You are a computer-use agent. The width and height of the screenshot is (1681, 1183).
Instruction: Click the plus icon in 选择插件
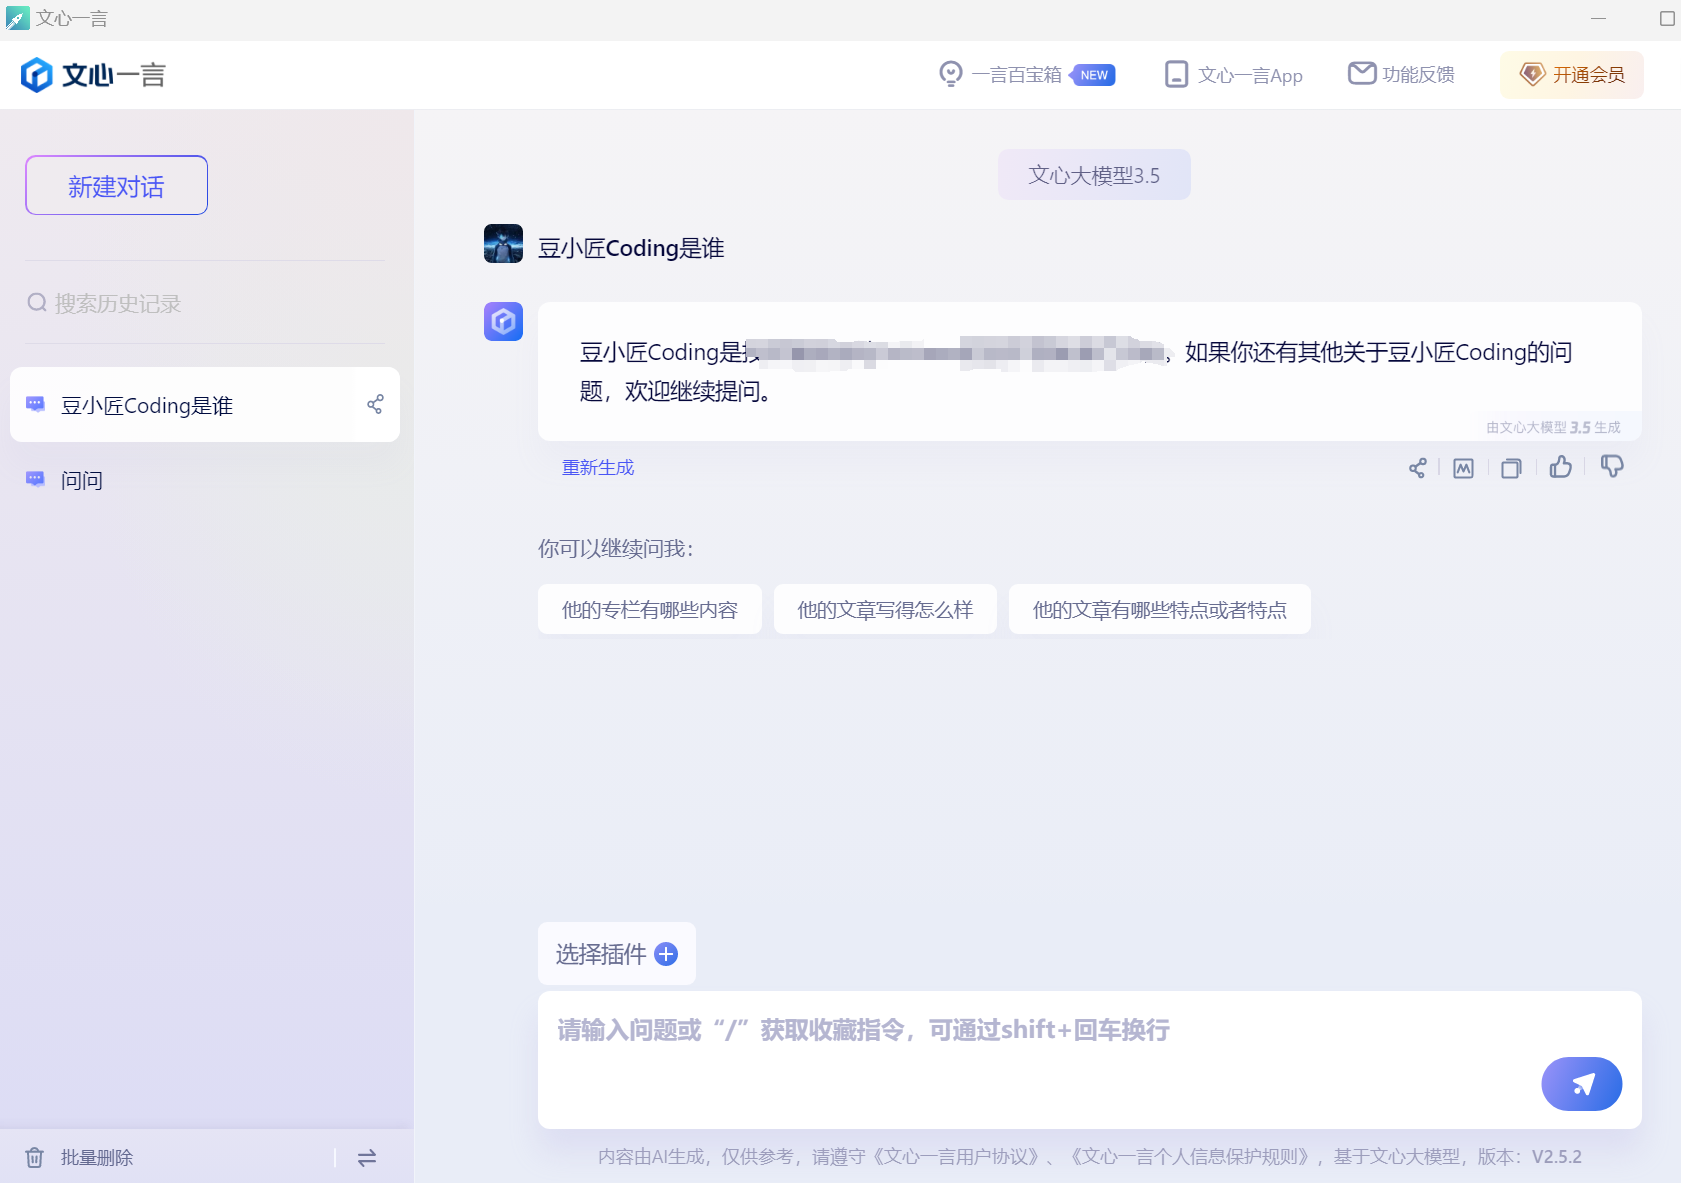click(666, 954)
